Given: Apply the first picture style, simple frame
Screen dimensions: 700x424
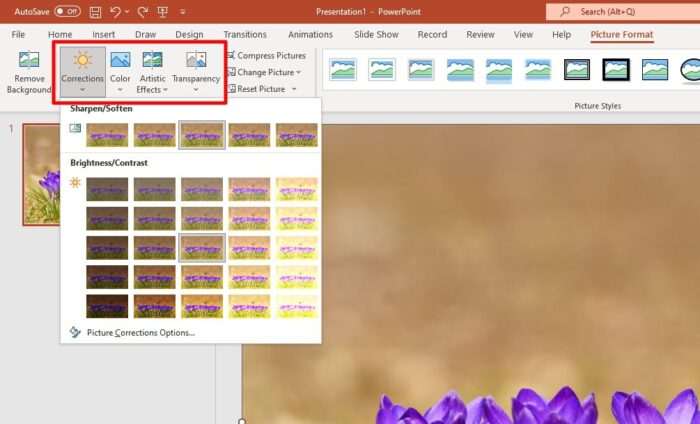Looking at the screenshot, I should pos(343,70).
